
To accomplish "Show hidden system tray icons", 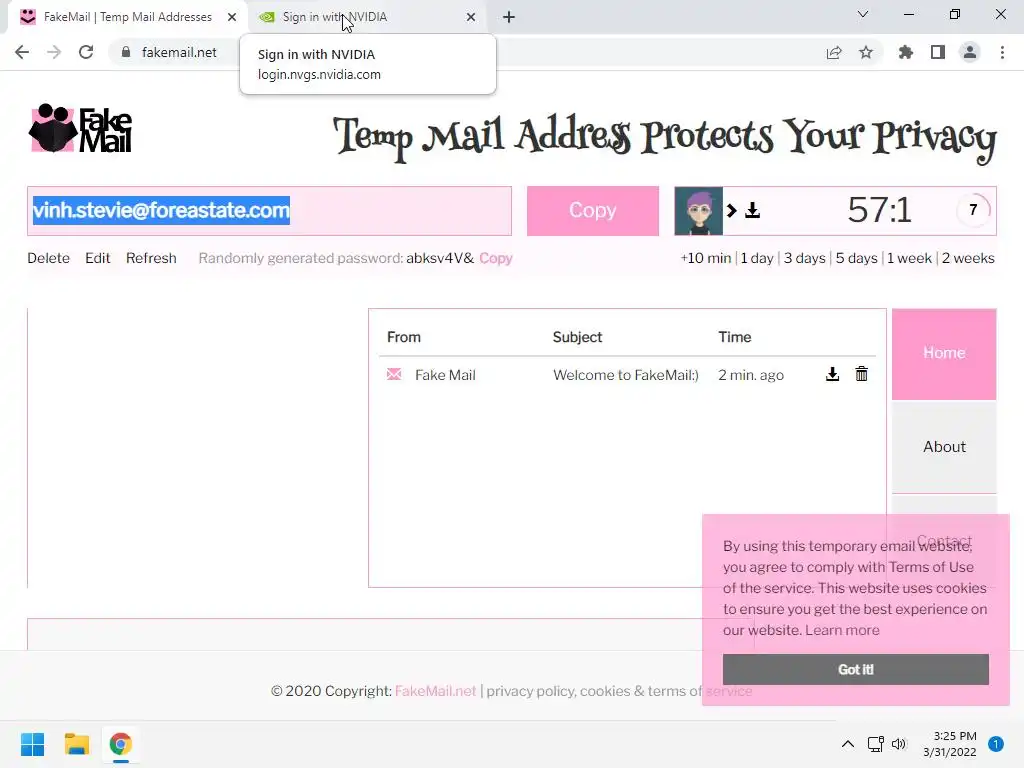I will coord(848,744).
